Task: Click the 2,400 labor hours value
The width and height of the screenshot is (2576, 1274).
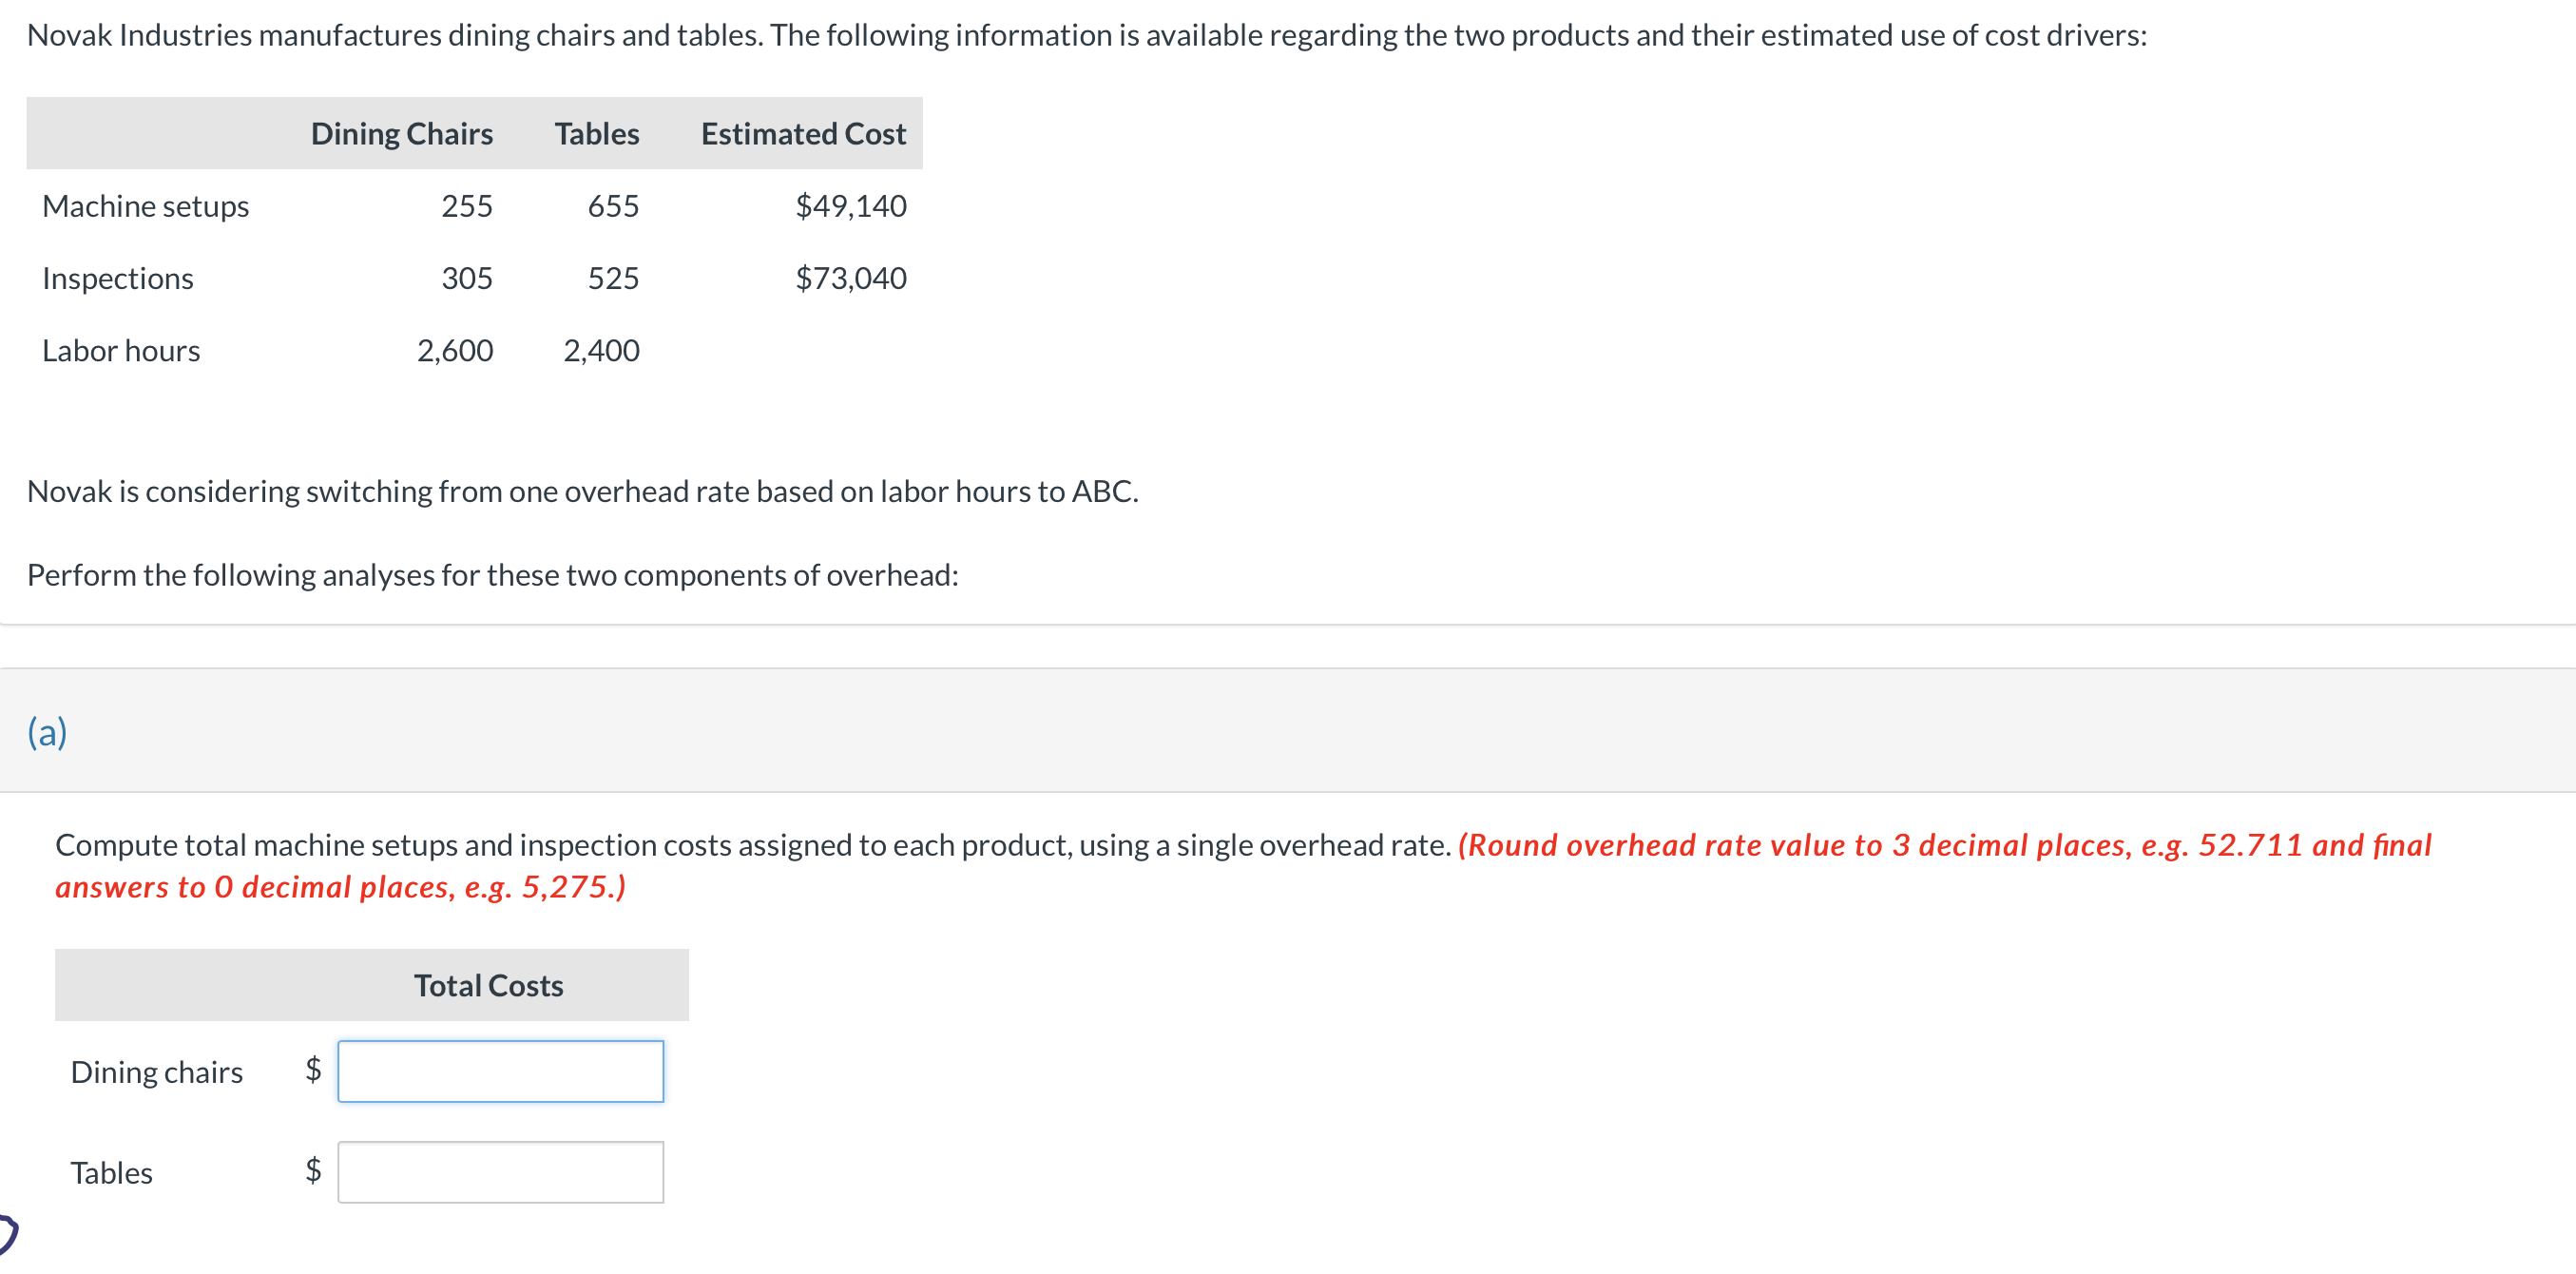Action: coord(601,351)
